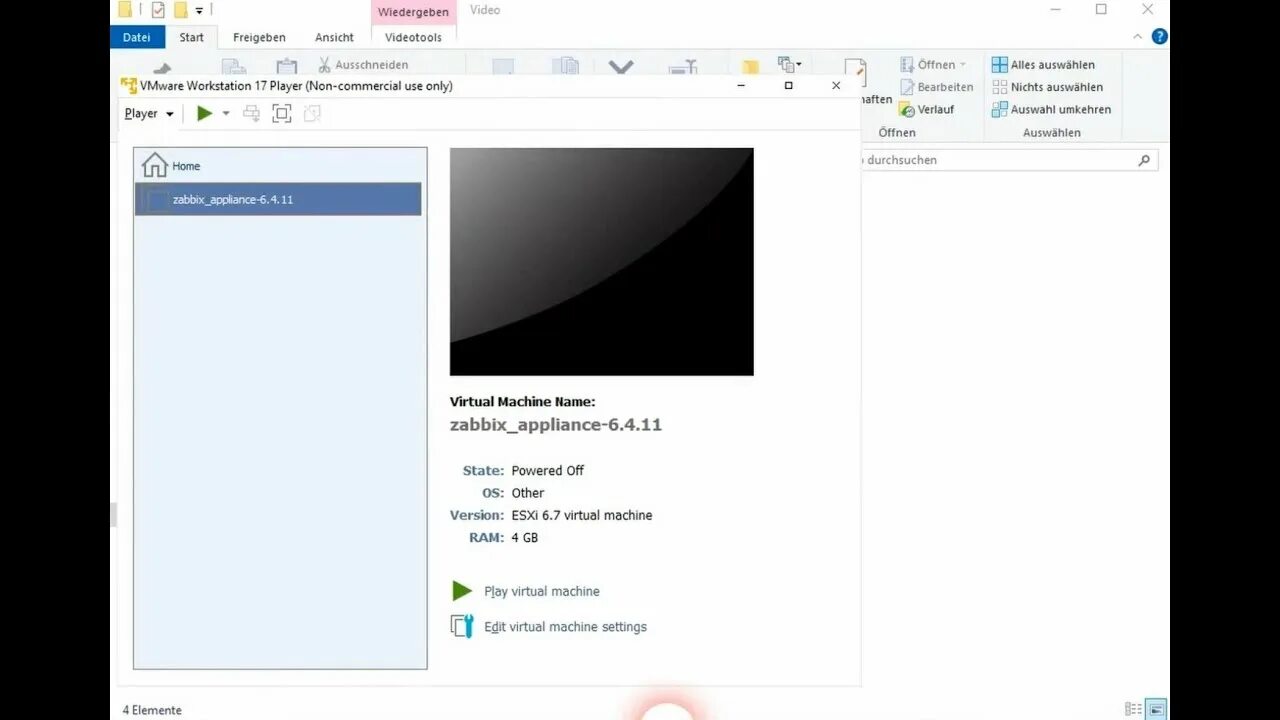The width and height of the screenshot is (1280, 720).
Task: Switch to the Ansicht ribbon tab
Action: click(x=334, y=37)
